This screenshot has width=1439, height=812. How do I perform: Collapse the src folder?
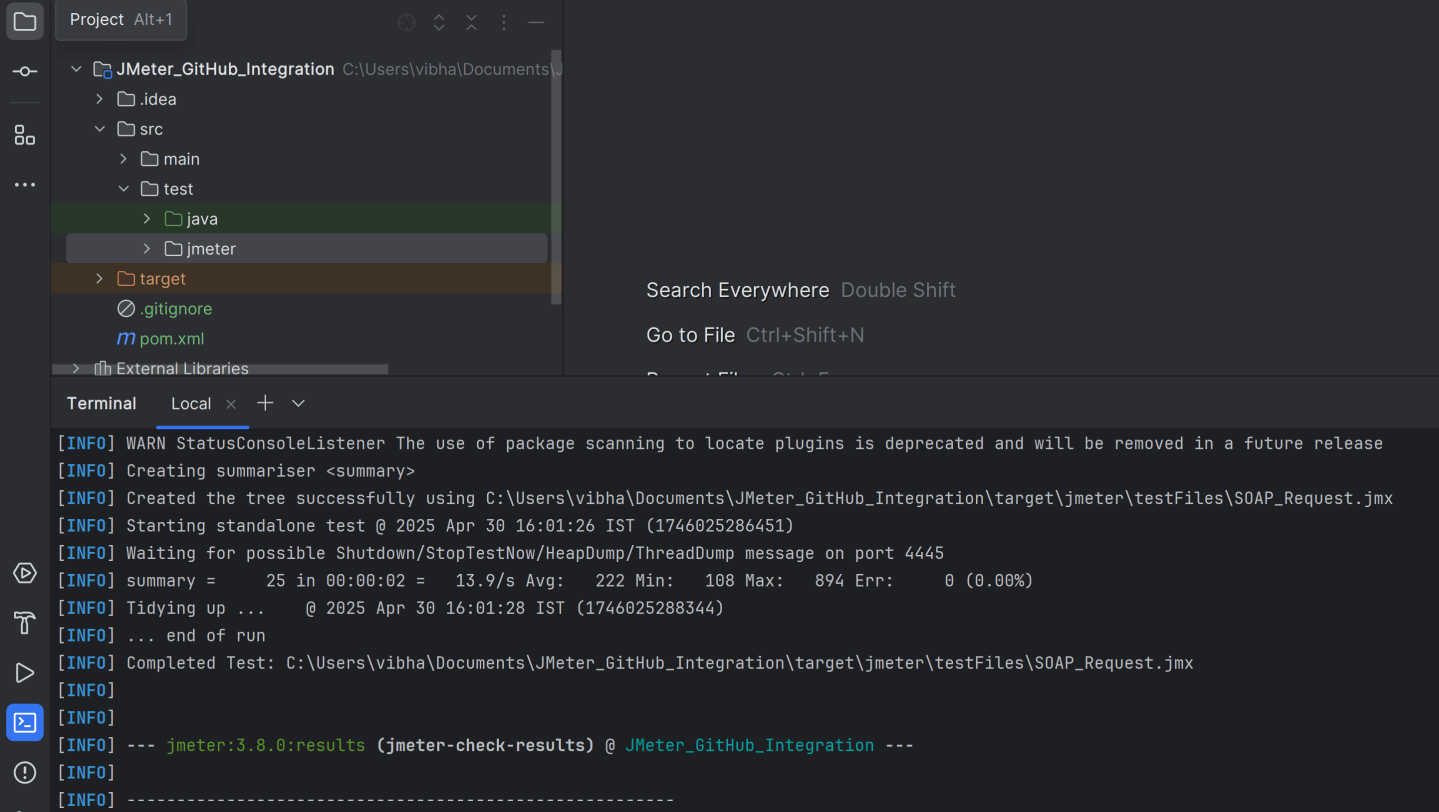coord(99,129)
